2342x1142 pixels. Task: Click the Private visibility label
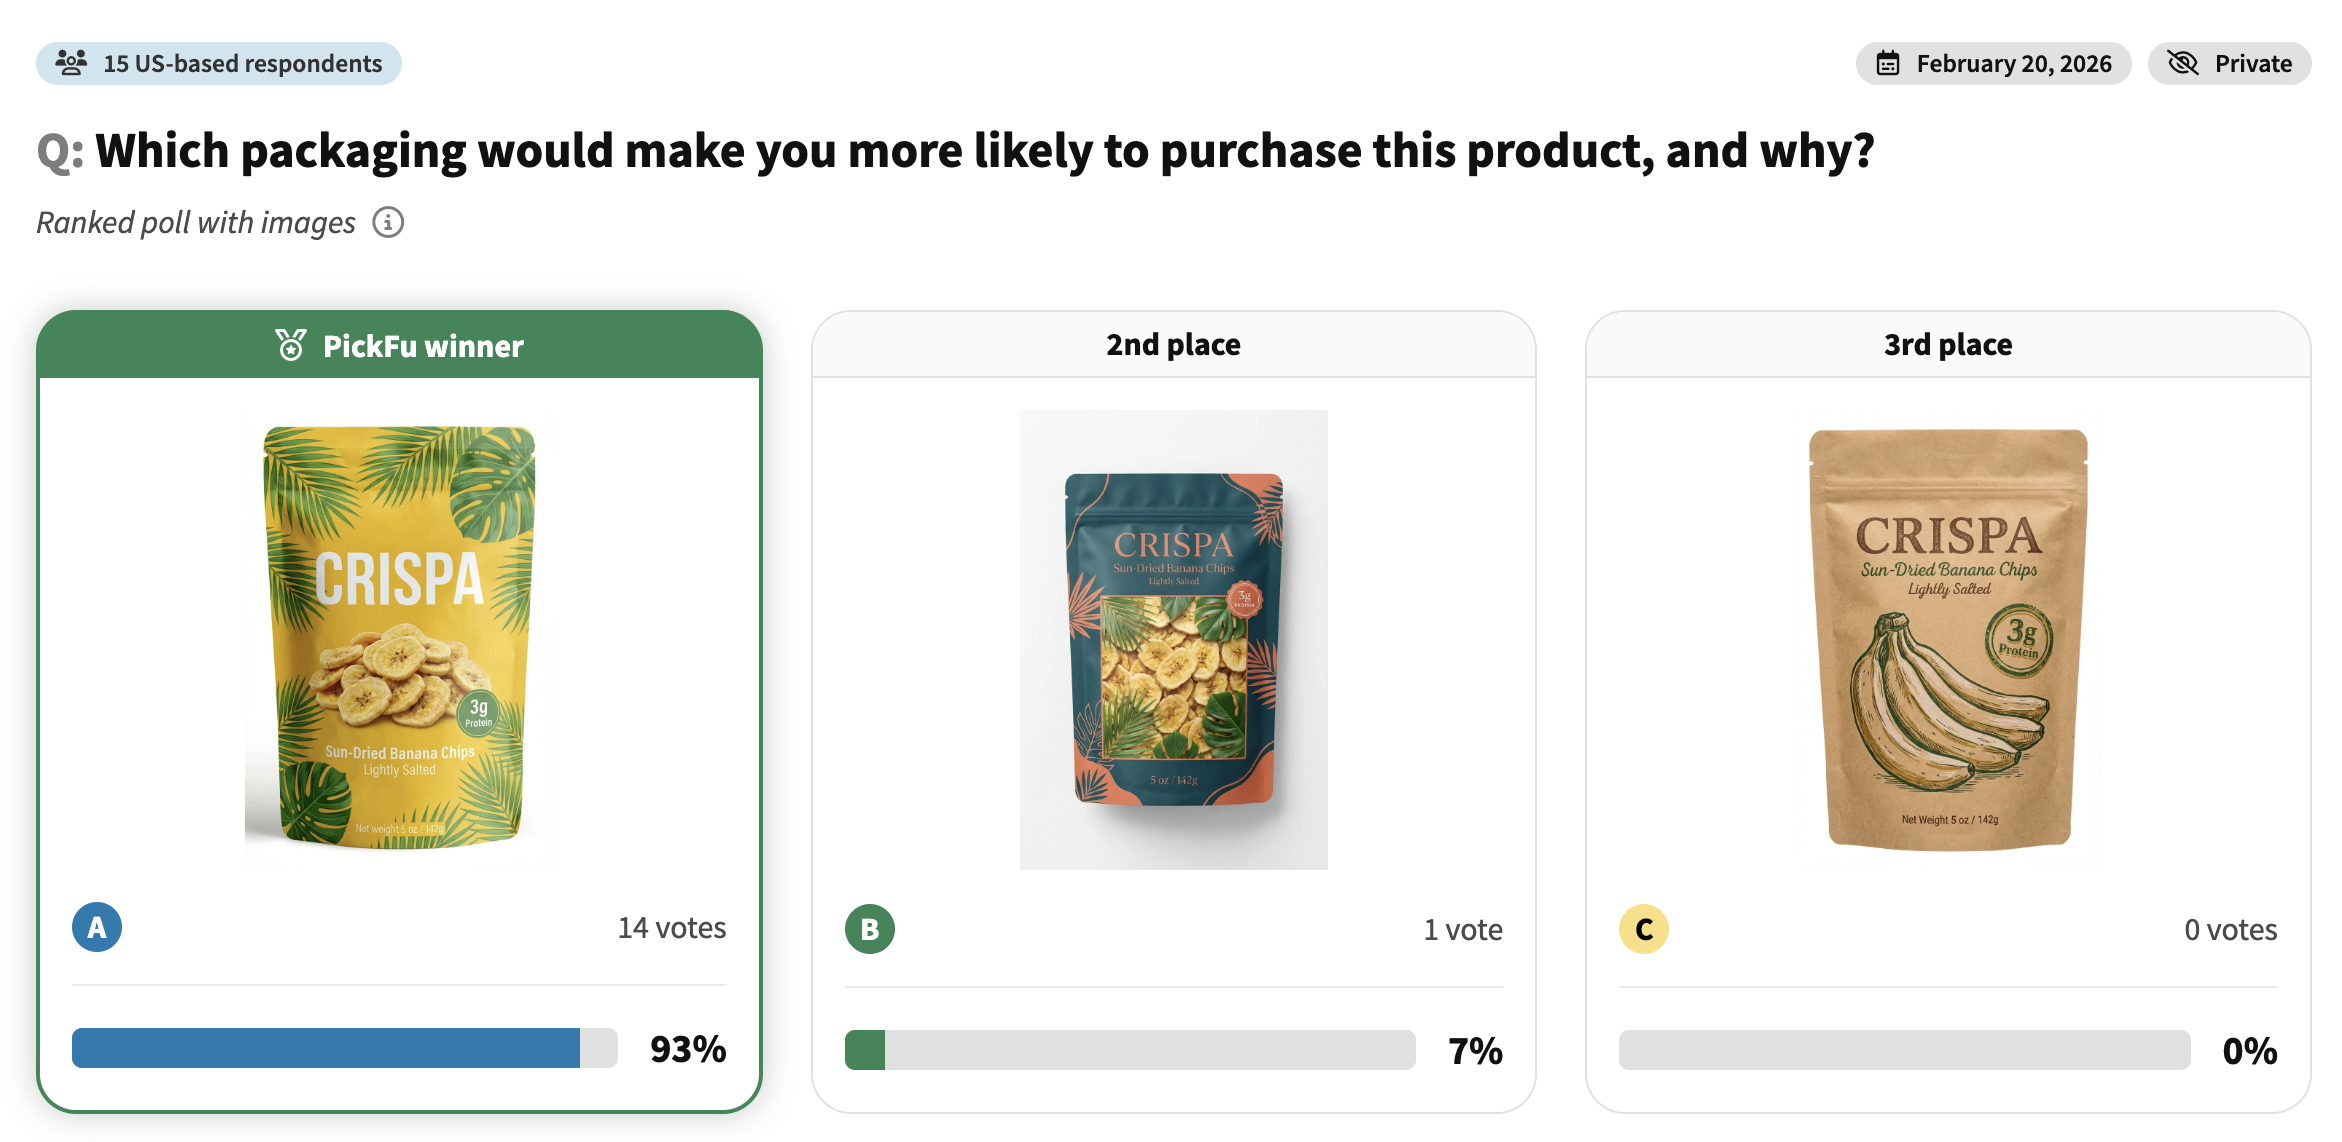click(x=2252, y=64)
